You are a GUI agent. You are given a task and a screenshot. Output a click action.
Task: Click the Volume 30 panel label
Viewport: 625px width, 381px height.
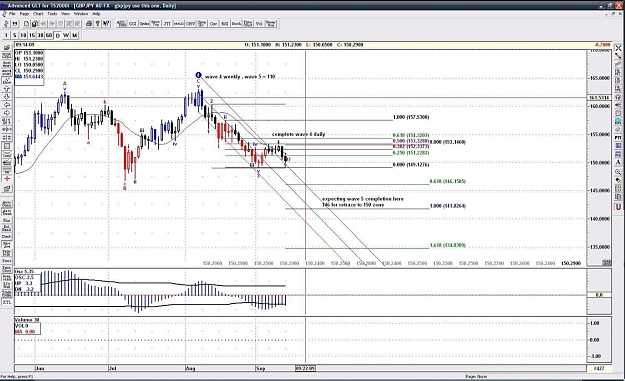27,320
